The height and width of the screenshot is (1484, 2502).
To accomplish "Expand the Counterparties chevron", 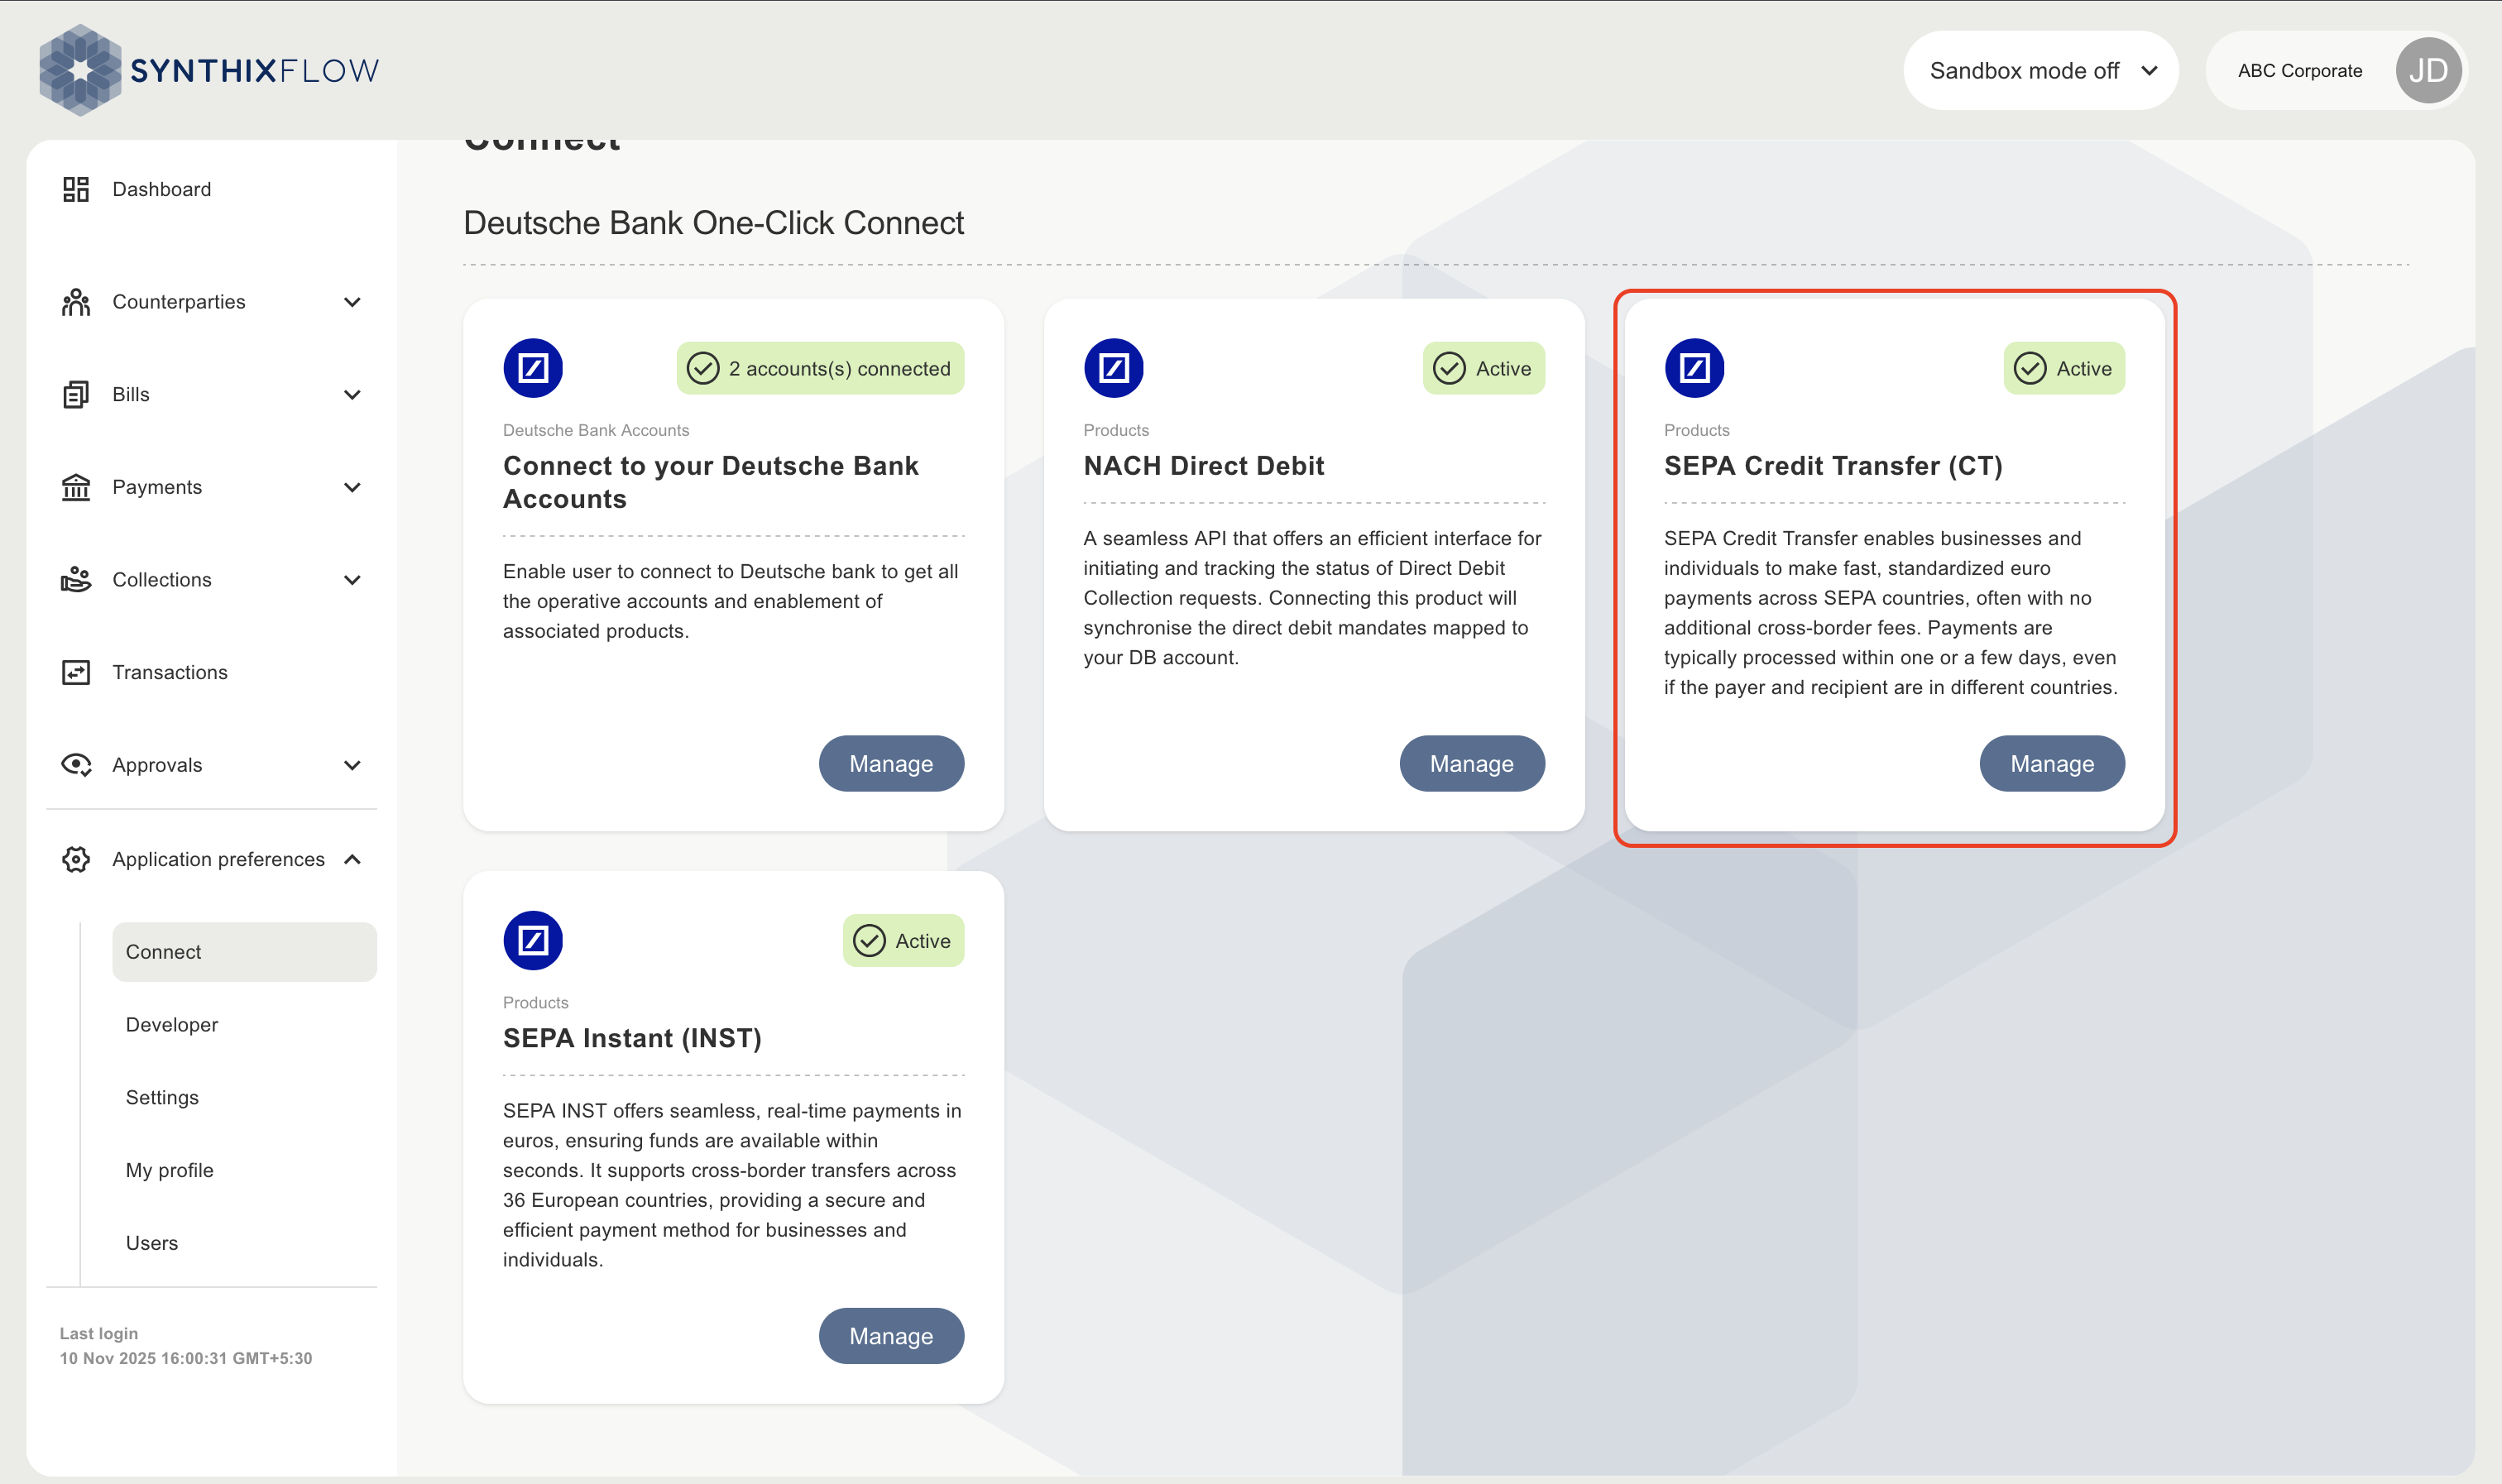I will coord(352,302).
